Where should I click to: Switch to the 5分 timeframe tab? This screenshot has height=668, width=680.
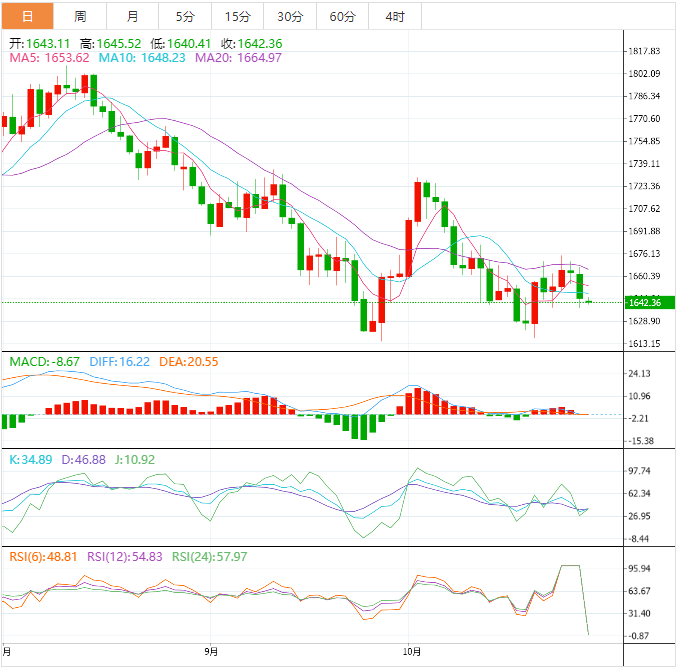point(185,16)
